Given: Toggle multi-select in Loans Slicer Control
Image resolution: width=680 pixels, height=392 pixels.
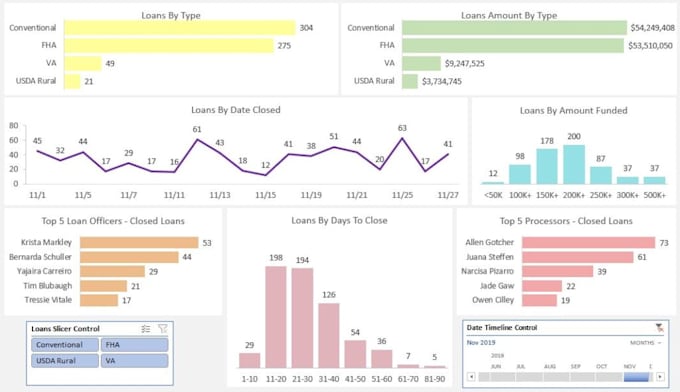Looking at the screenshot, I should (146, 329).
